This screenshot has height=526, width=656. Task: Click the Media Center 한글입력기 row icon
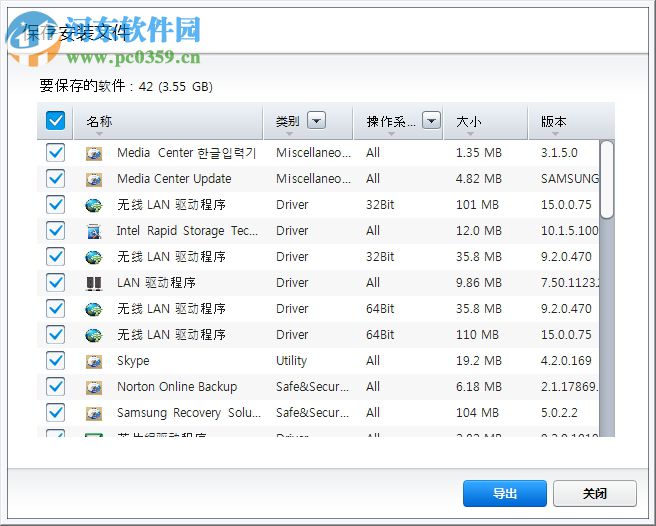94,154
